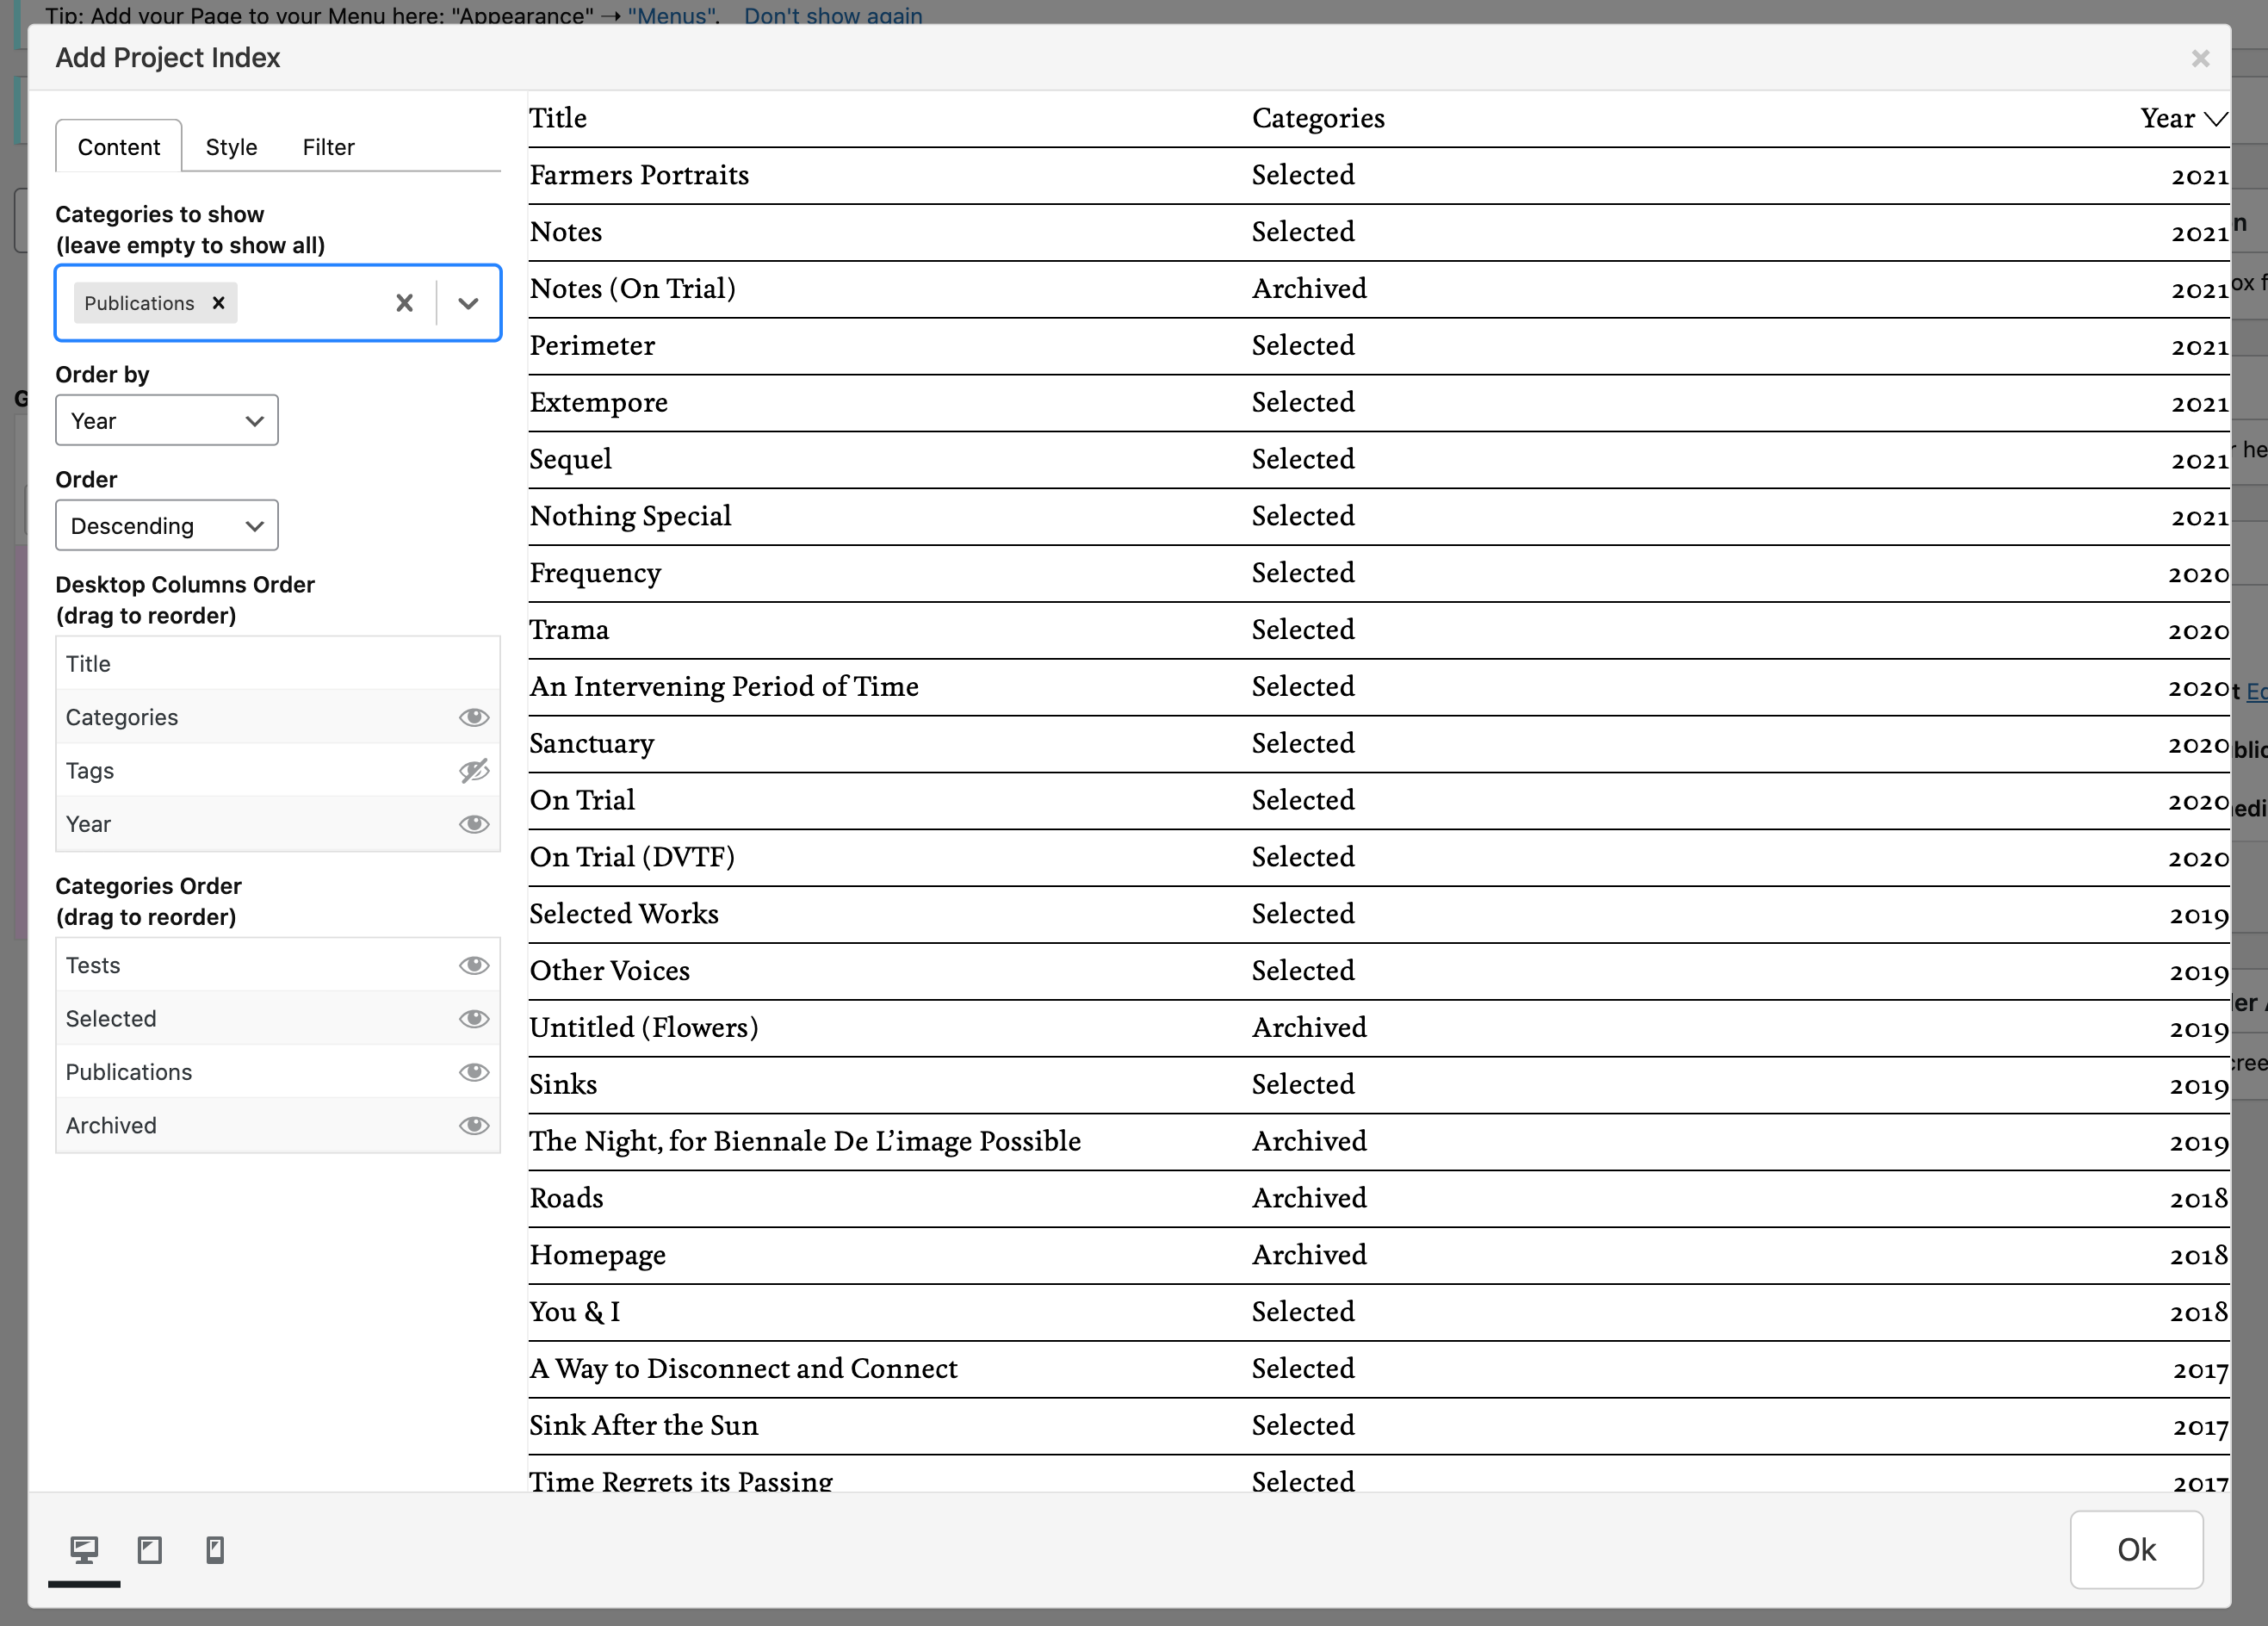Remove the Publications category tag
Image resolution: width=2268 pixels, height=1626 pixels.
(x=218, y=303)
